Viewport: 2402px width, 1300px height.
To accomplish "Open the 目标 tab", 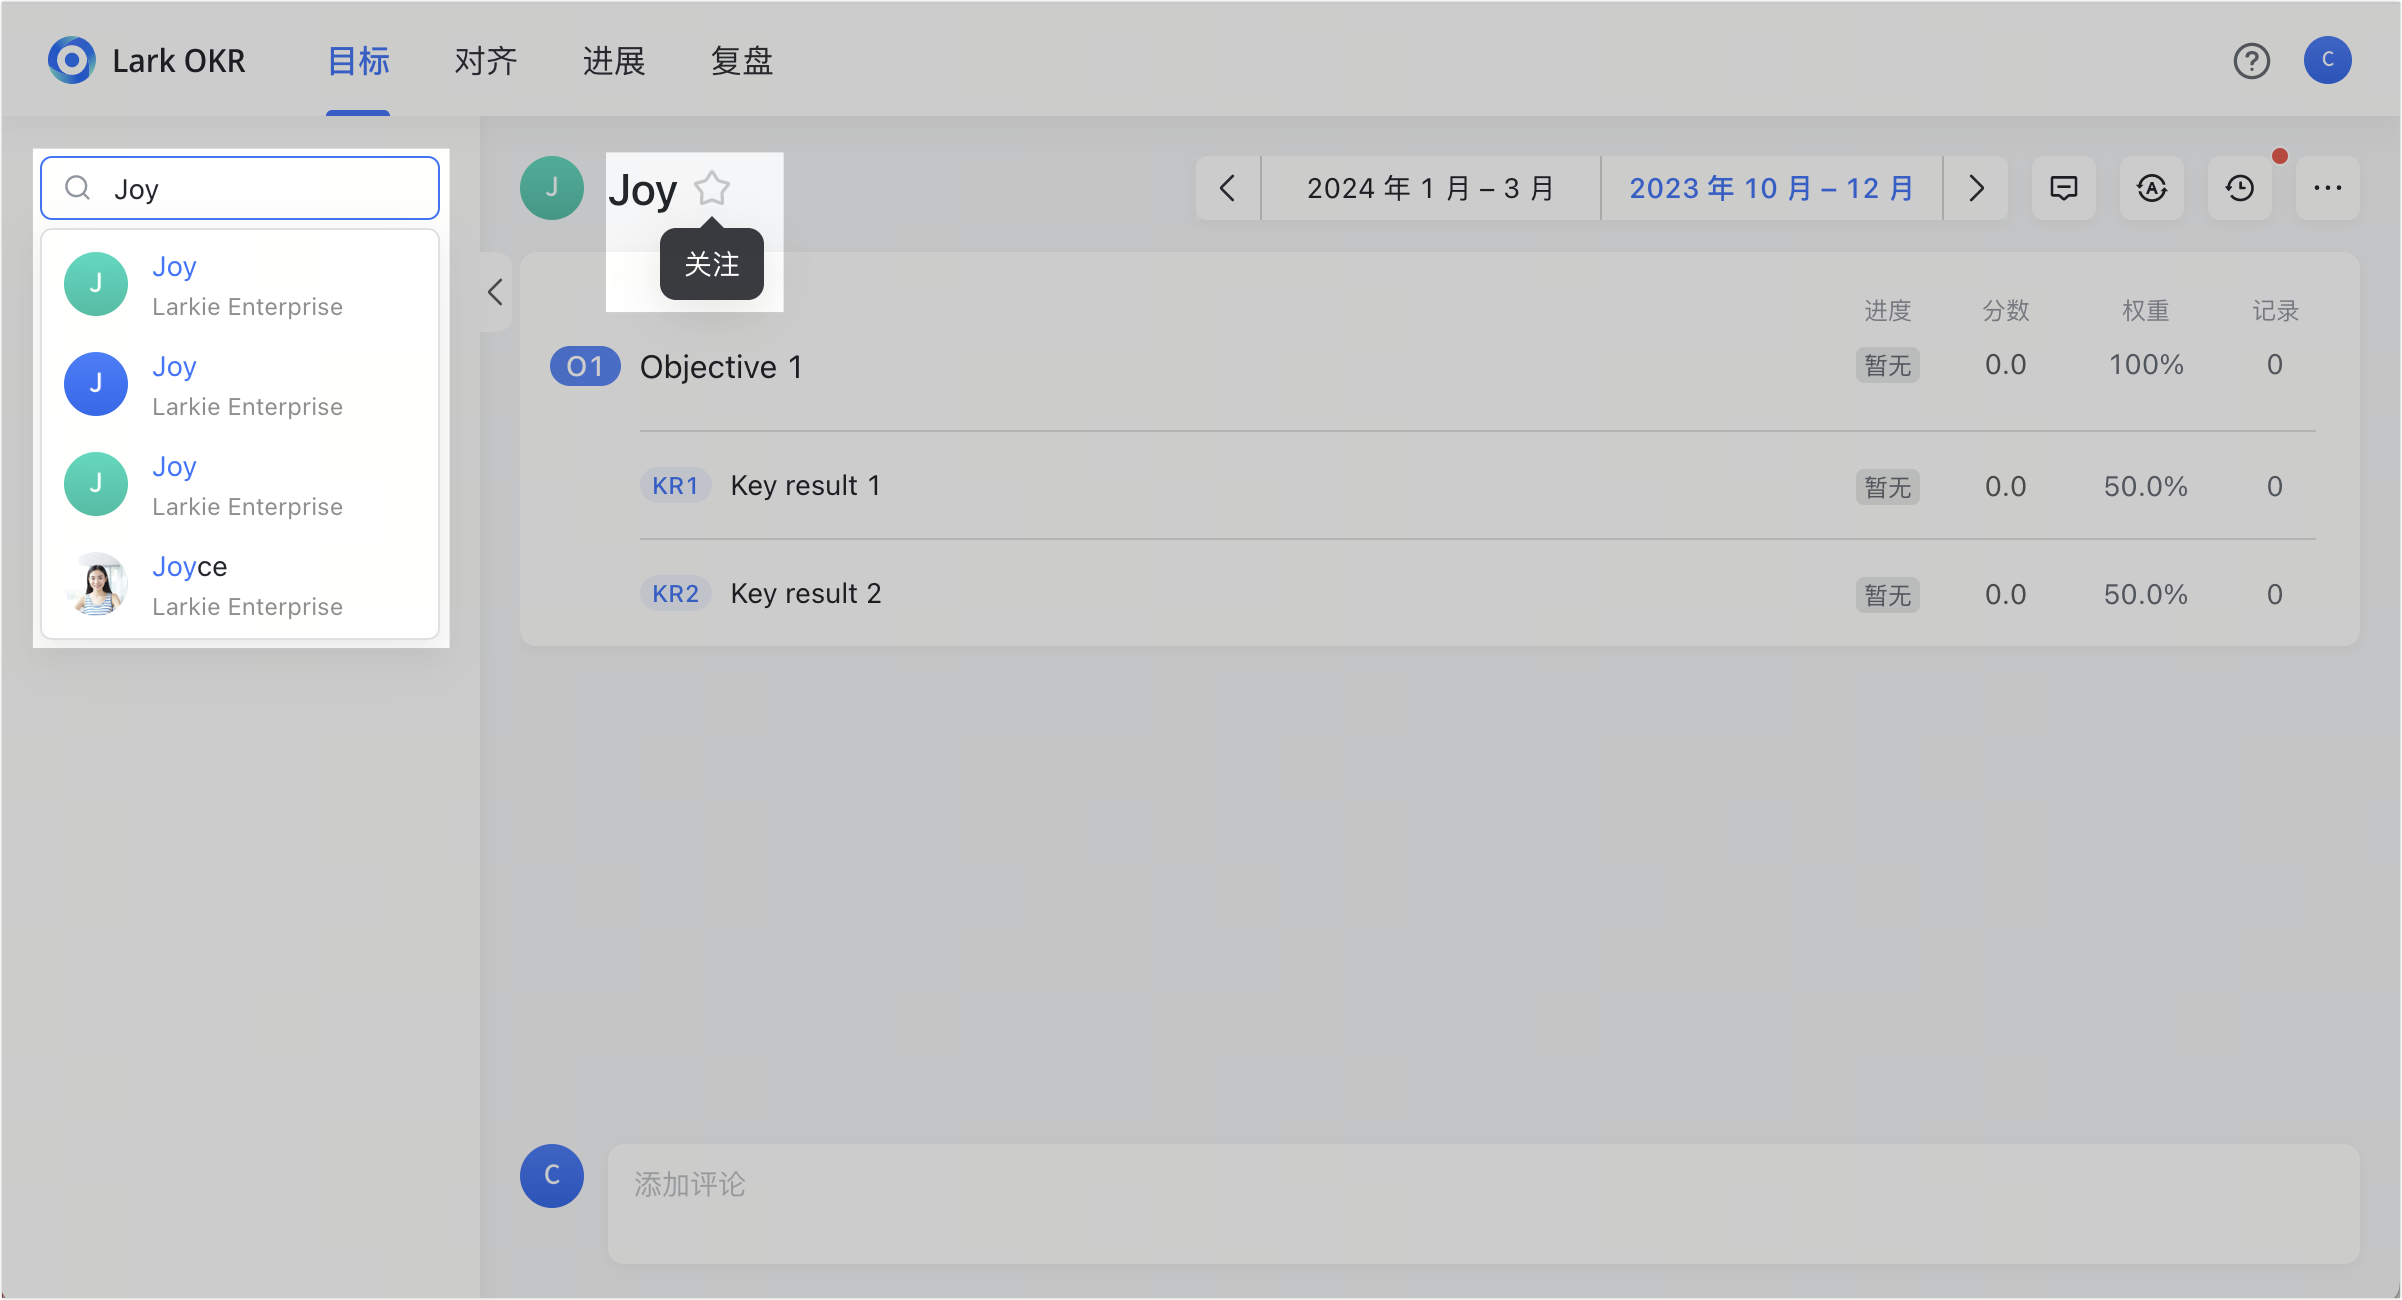I will pos(358,61).
